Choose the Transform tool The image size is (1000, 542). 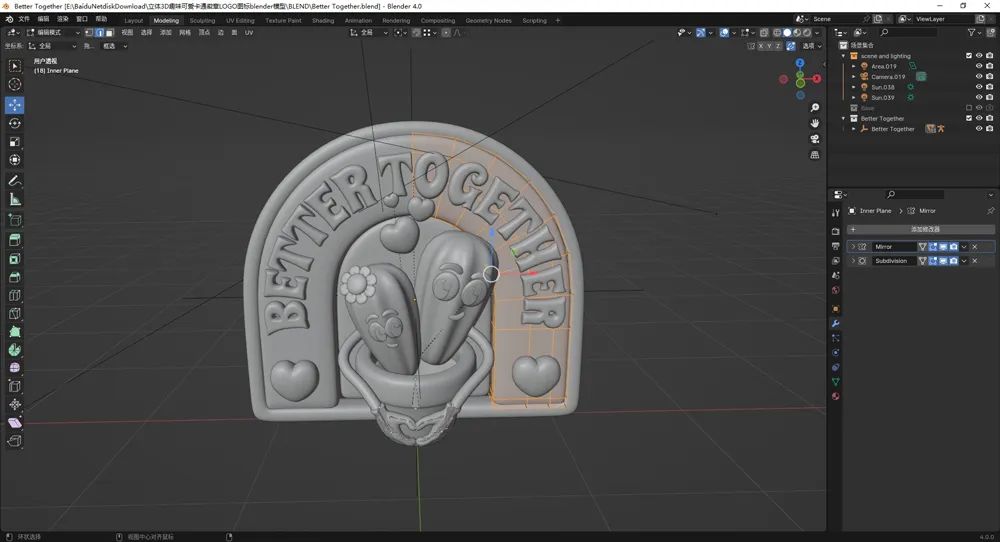tap(15, 160)
